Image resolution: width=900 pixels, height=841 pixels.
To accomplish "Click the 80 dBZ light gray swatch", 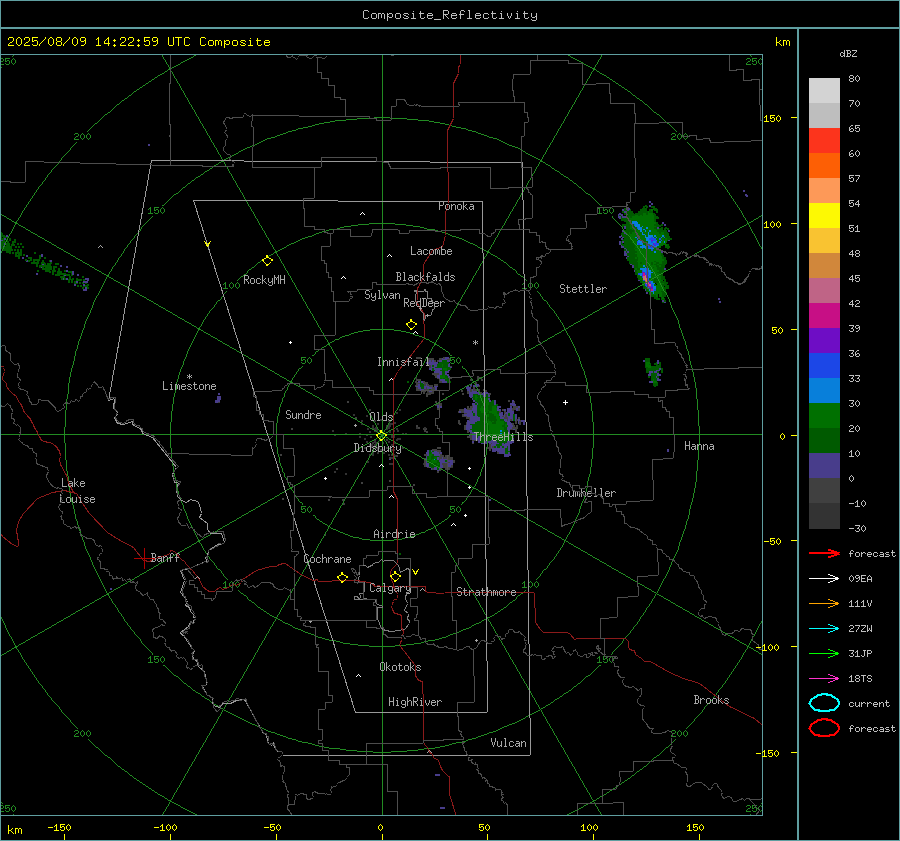I will pos(824,90).
